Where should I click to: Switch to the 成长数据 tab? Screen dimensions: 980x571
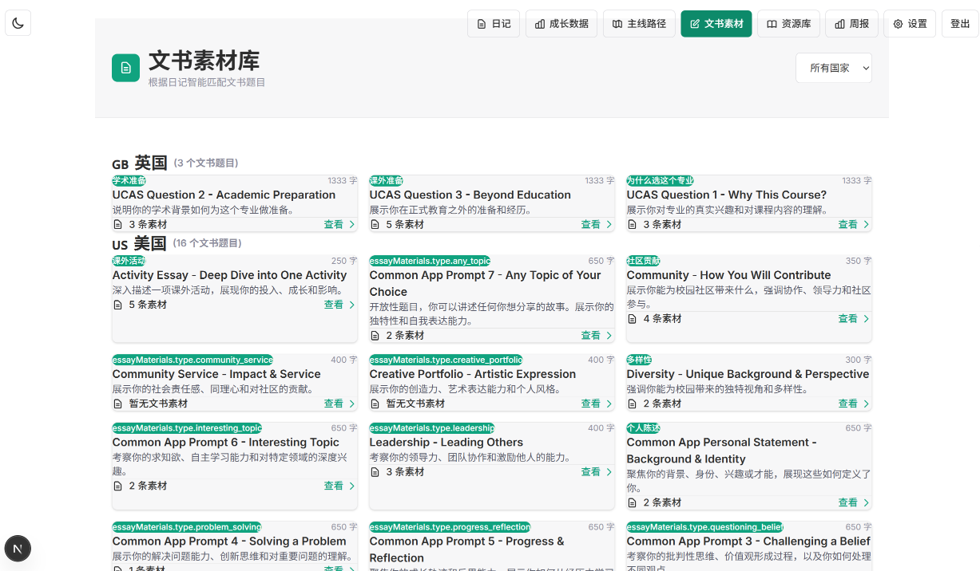(x=561, y=24)
